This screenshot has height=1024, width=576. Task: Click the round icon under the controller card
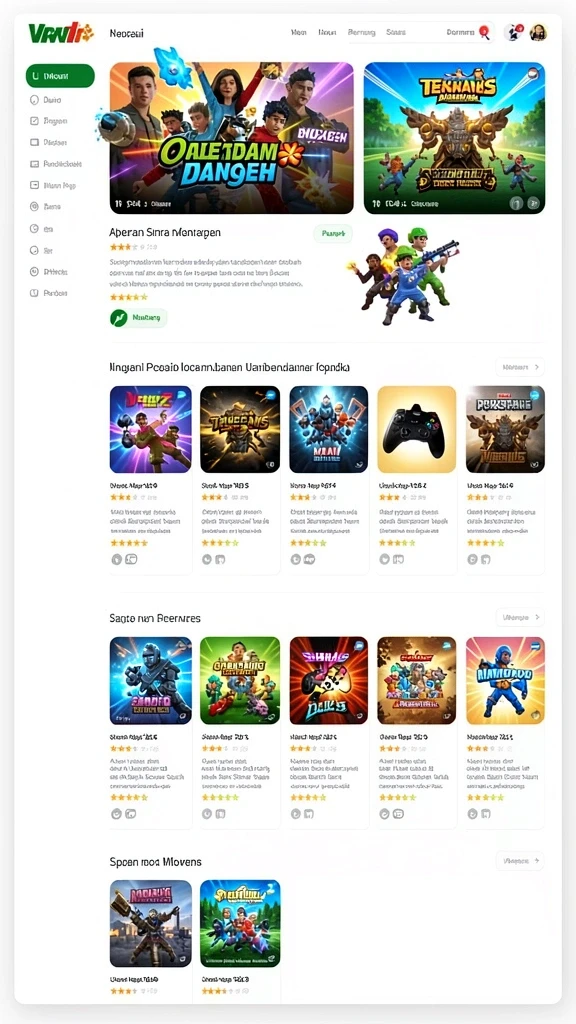pos(385,559)
